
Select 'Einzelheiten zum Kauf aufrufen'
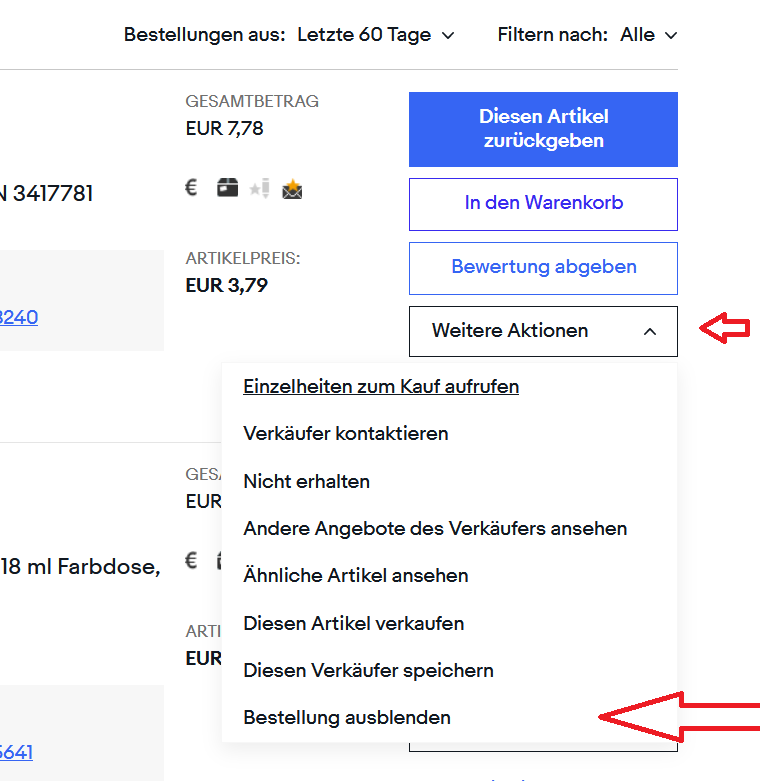tap(381, 386)
